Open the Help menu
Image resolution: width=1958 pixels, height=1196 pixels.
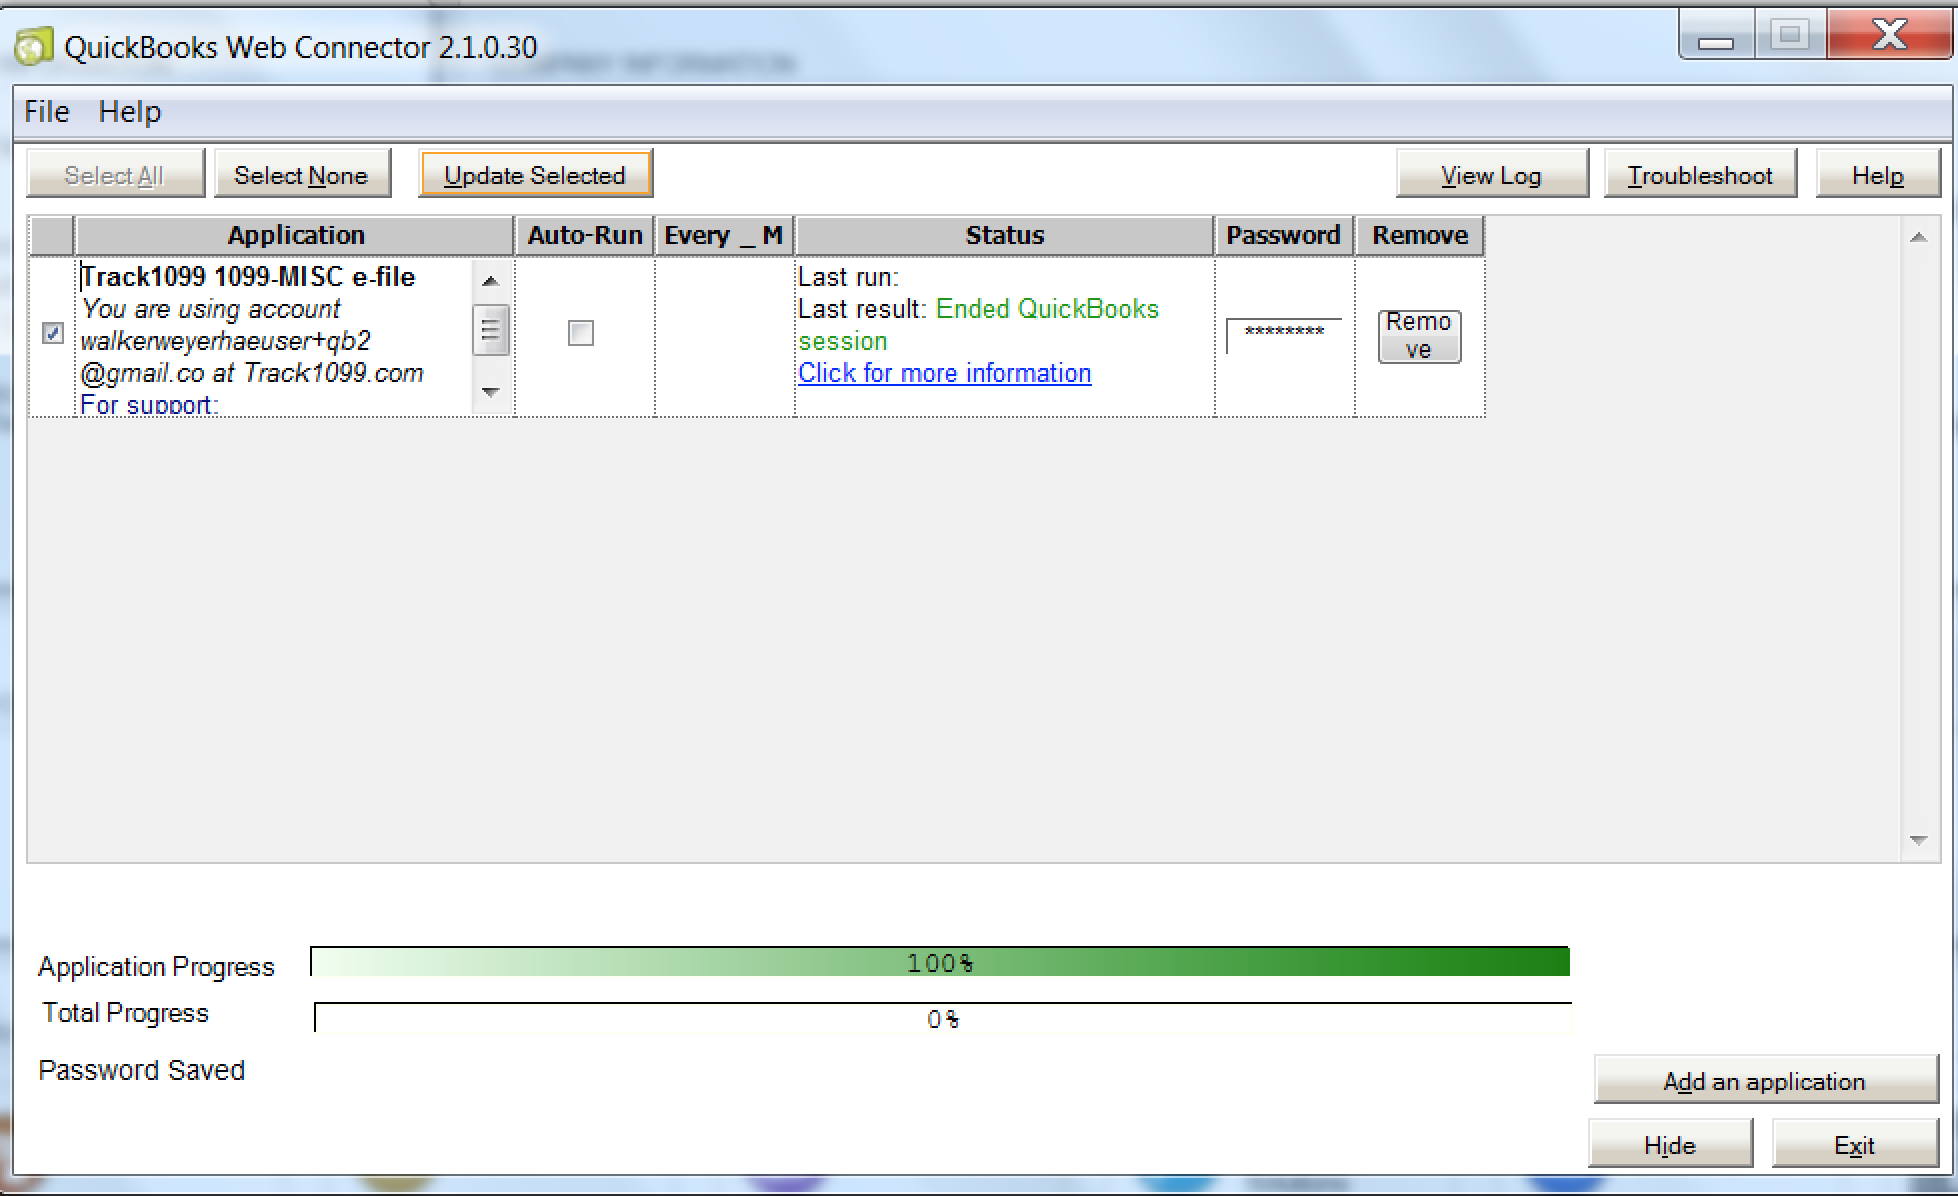click(129, 111)
